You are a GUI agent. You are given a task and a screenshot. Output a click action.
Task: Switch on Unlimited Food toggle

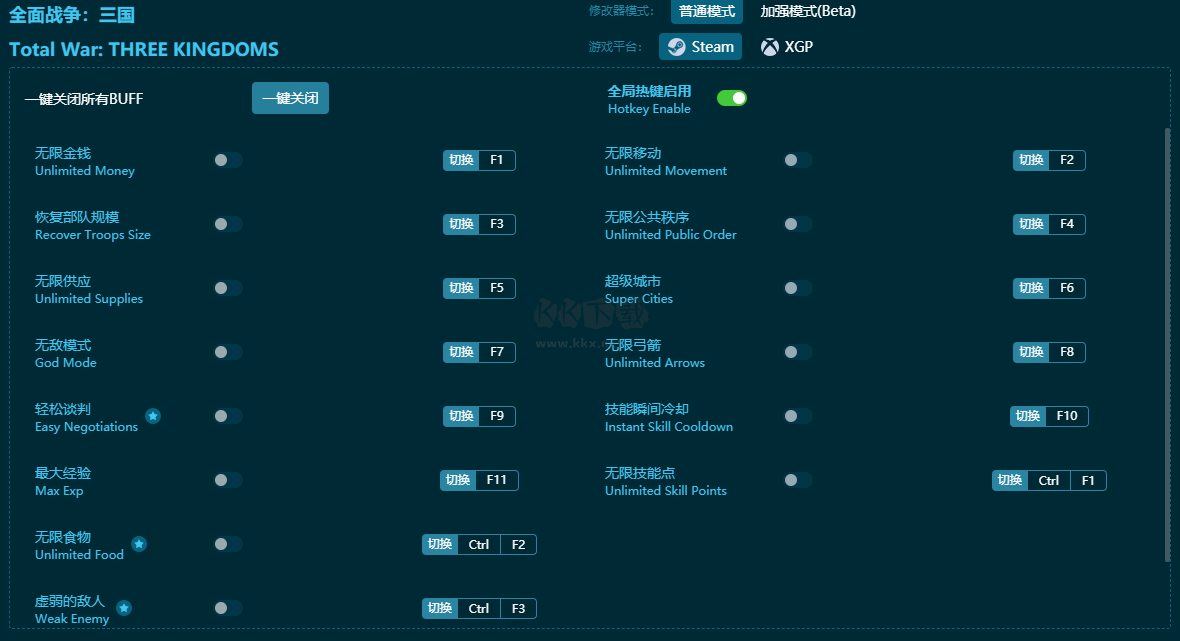click(228, 544)
